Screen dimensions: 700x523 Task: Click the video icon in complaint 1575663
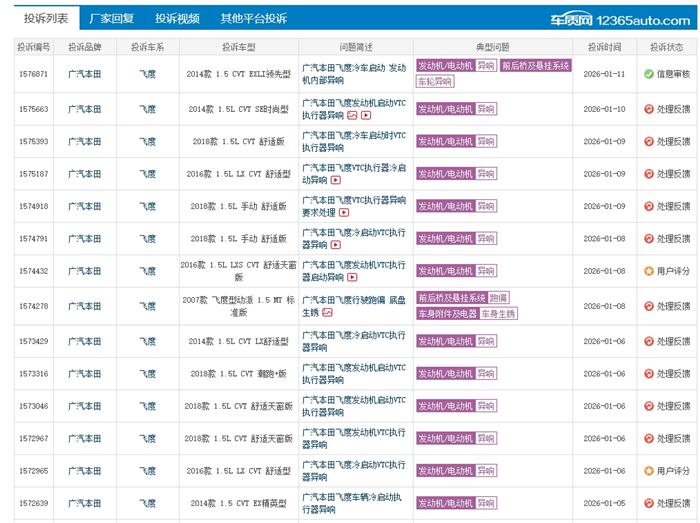tap(365, 115)
